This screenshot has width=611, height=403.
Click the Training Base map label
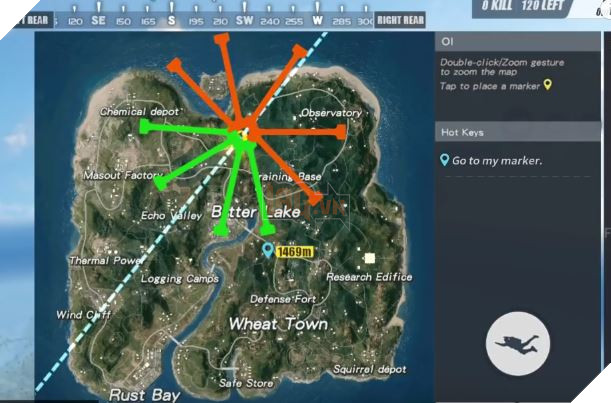pyautogui.click(x=290, y=177)
